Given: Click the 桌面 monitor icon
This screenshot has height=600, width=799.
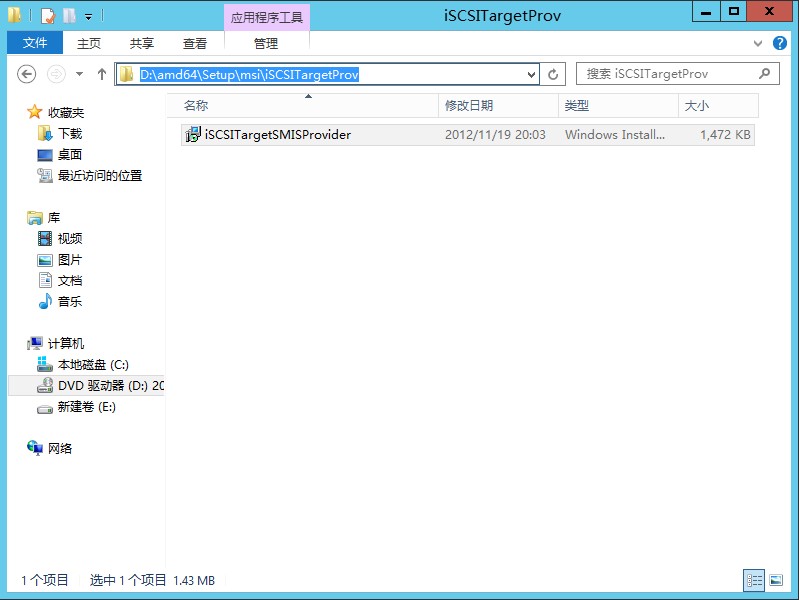Looking at the screenshot, I should pos(45,155).
